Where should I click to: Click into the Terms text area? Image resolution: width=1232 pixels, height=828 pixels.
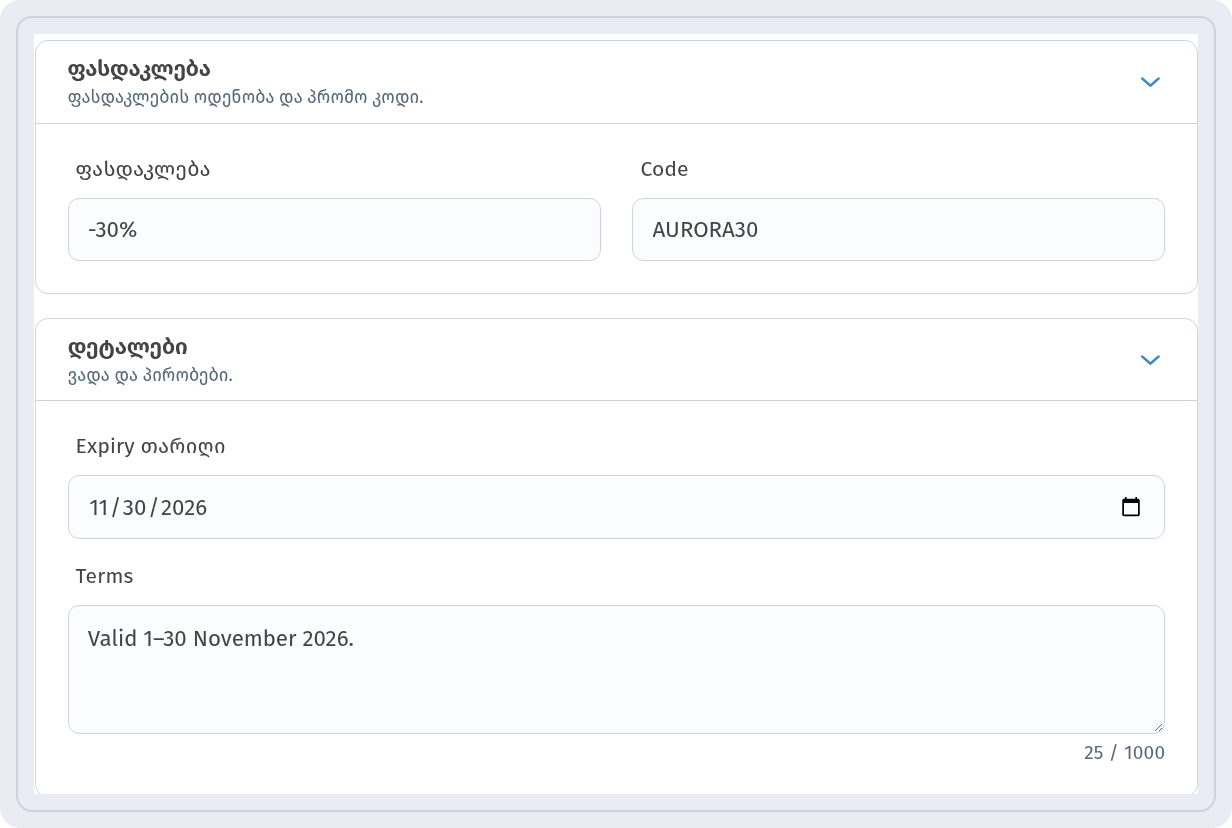(616, 669)
